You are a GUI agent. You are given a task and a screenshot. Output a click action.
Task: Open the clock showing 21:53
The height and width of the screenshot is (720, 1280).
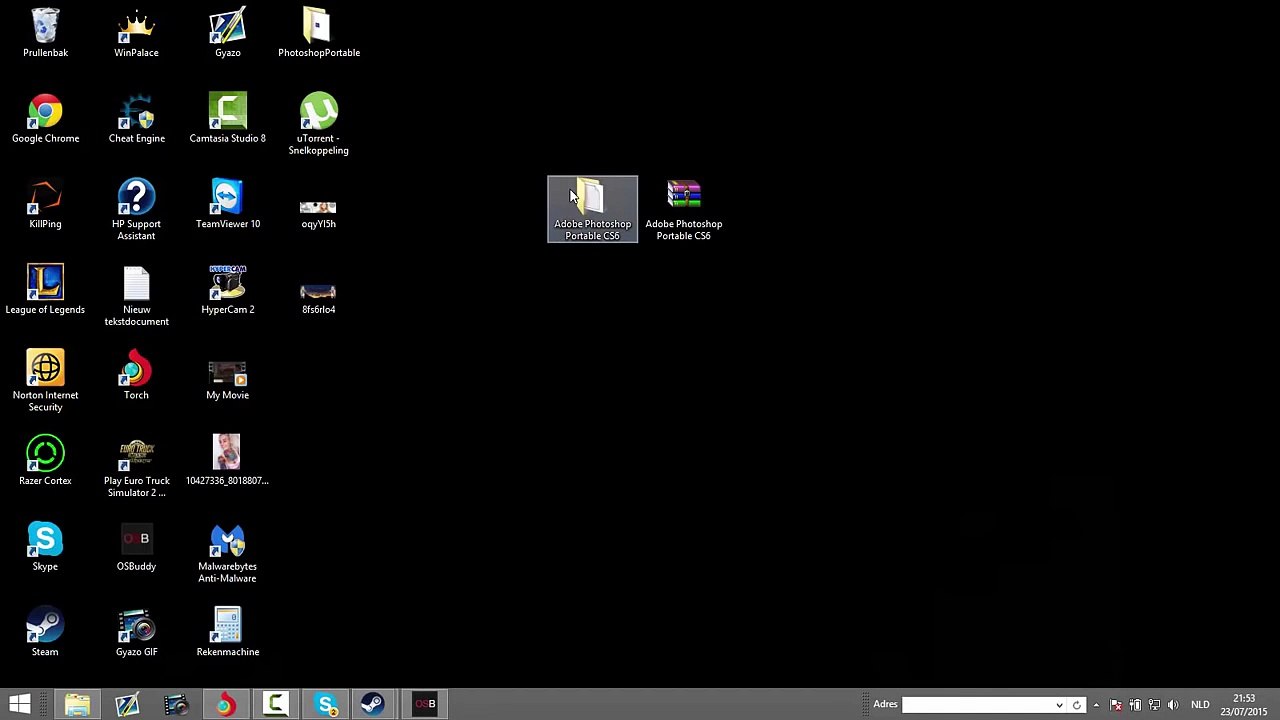1244,705
